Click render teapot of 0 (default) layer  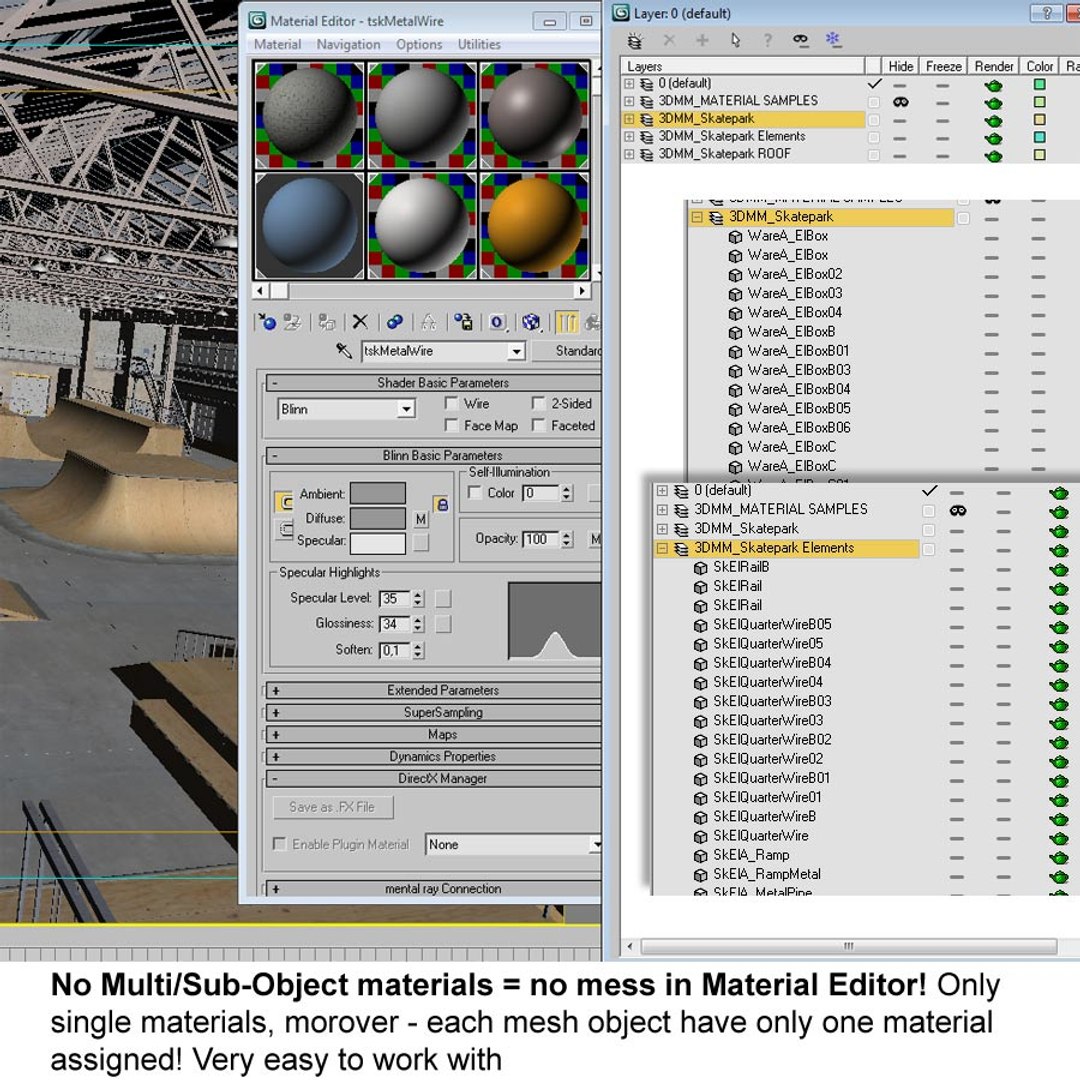[x=993, y=85]
